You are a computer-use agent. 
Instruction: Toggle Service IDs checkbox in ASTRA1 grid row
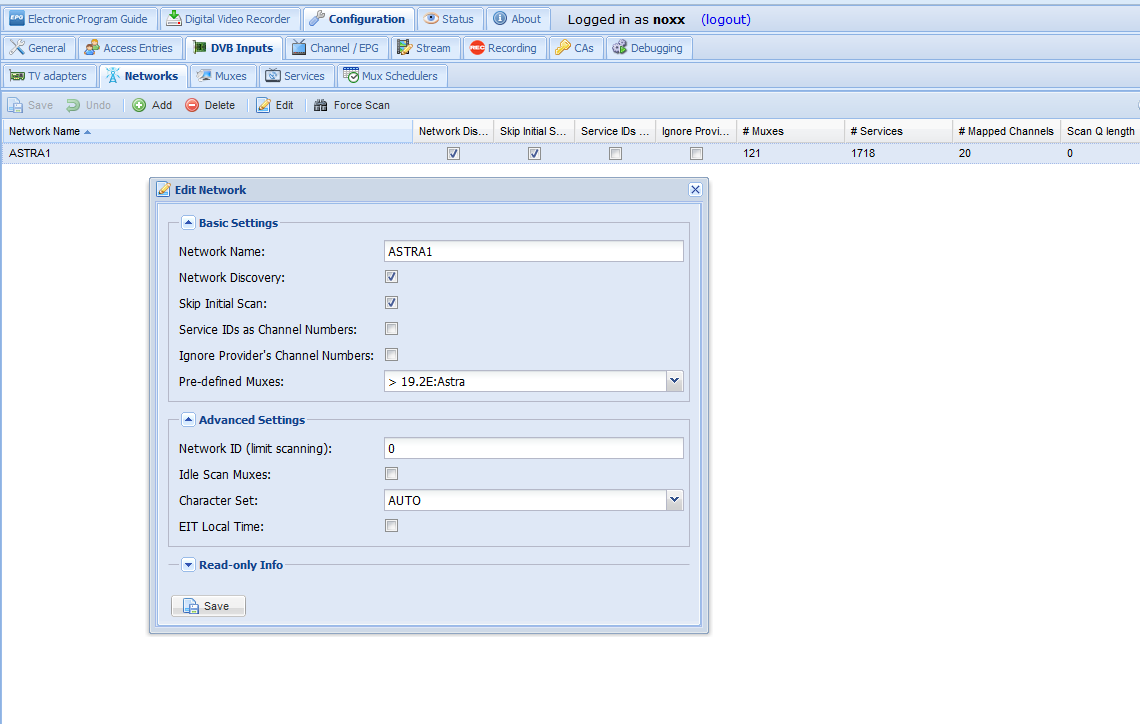click(x=616, y=153)
